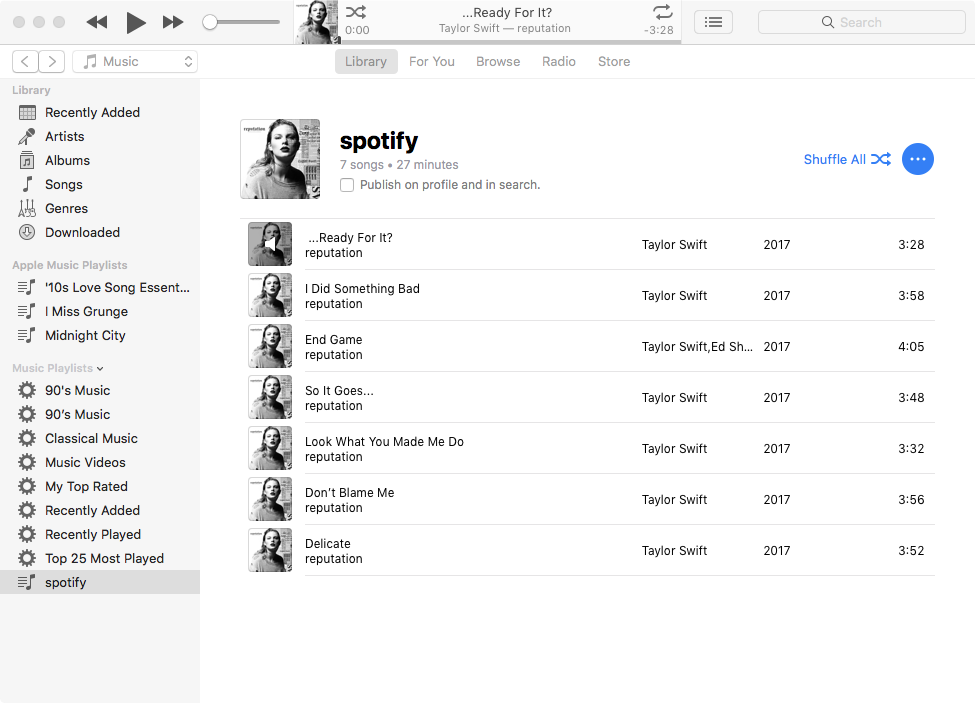Open Up Next queue list icon

[x=713, y=22]
